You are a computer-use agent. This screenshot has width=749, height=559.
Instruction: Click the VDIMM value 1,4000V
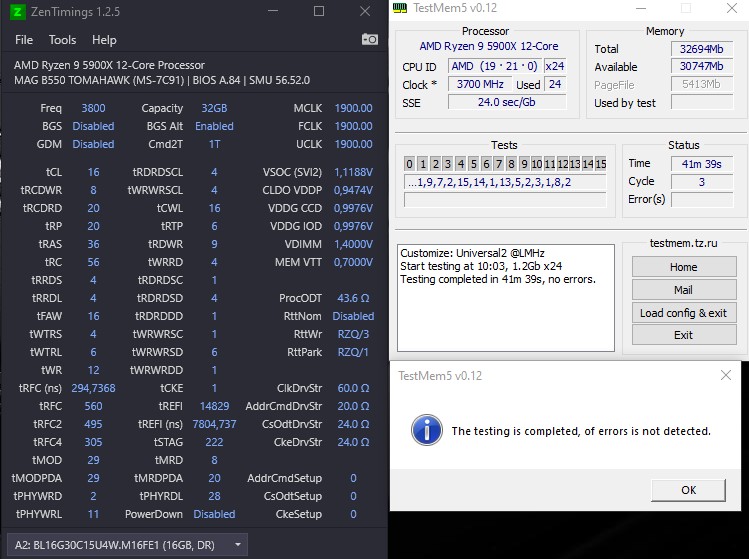(353, 244)
